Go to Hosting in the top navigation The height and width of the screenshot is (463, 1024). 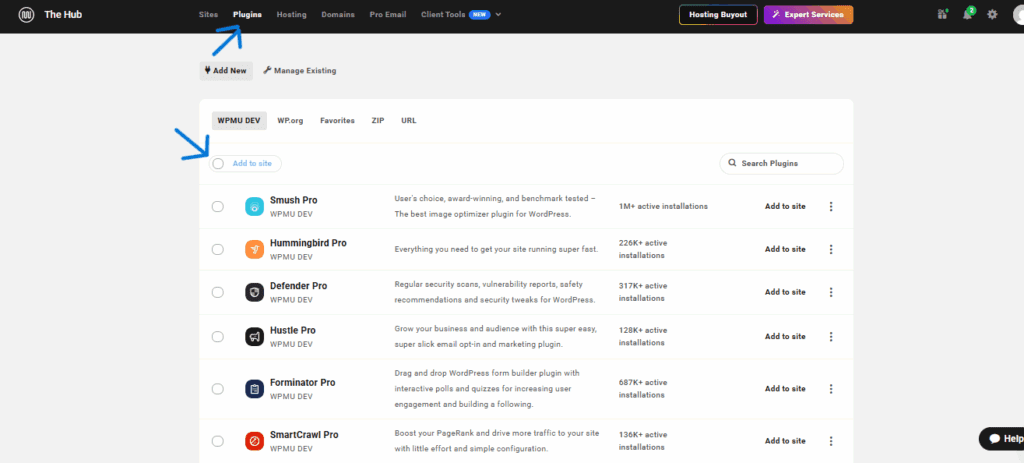291,15
